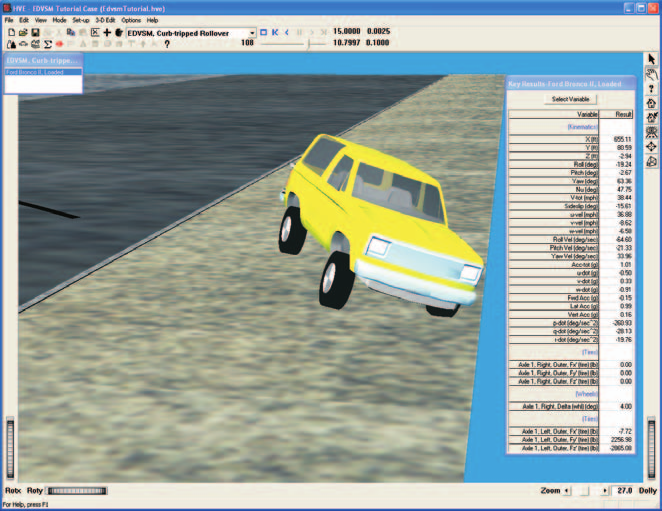The width and height of the screenshot is (662, 511).
Task: Save the case with floppy icon
Action: tap(35, 33)
